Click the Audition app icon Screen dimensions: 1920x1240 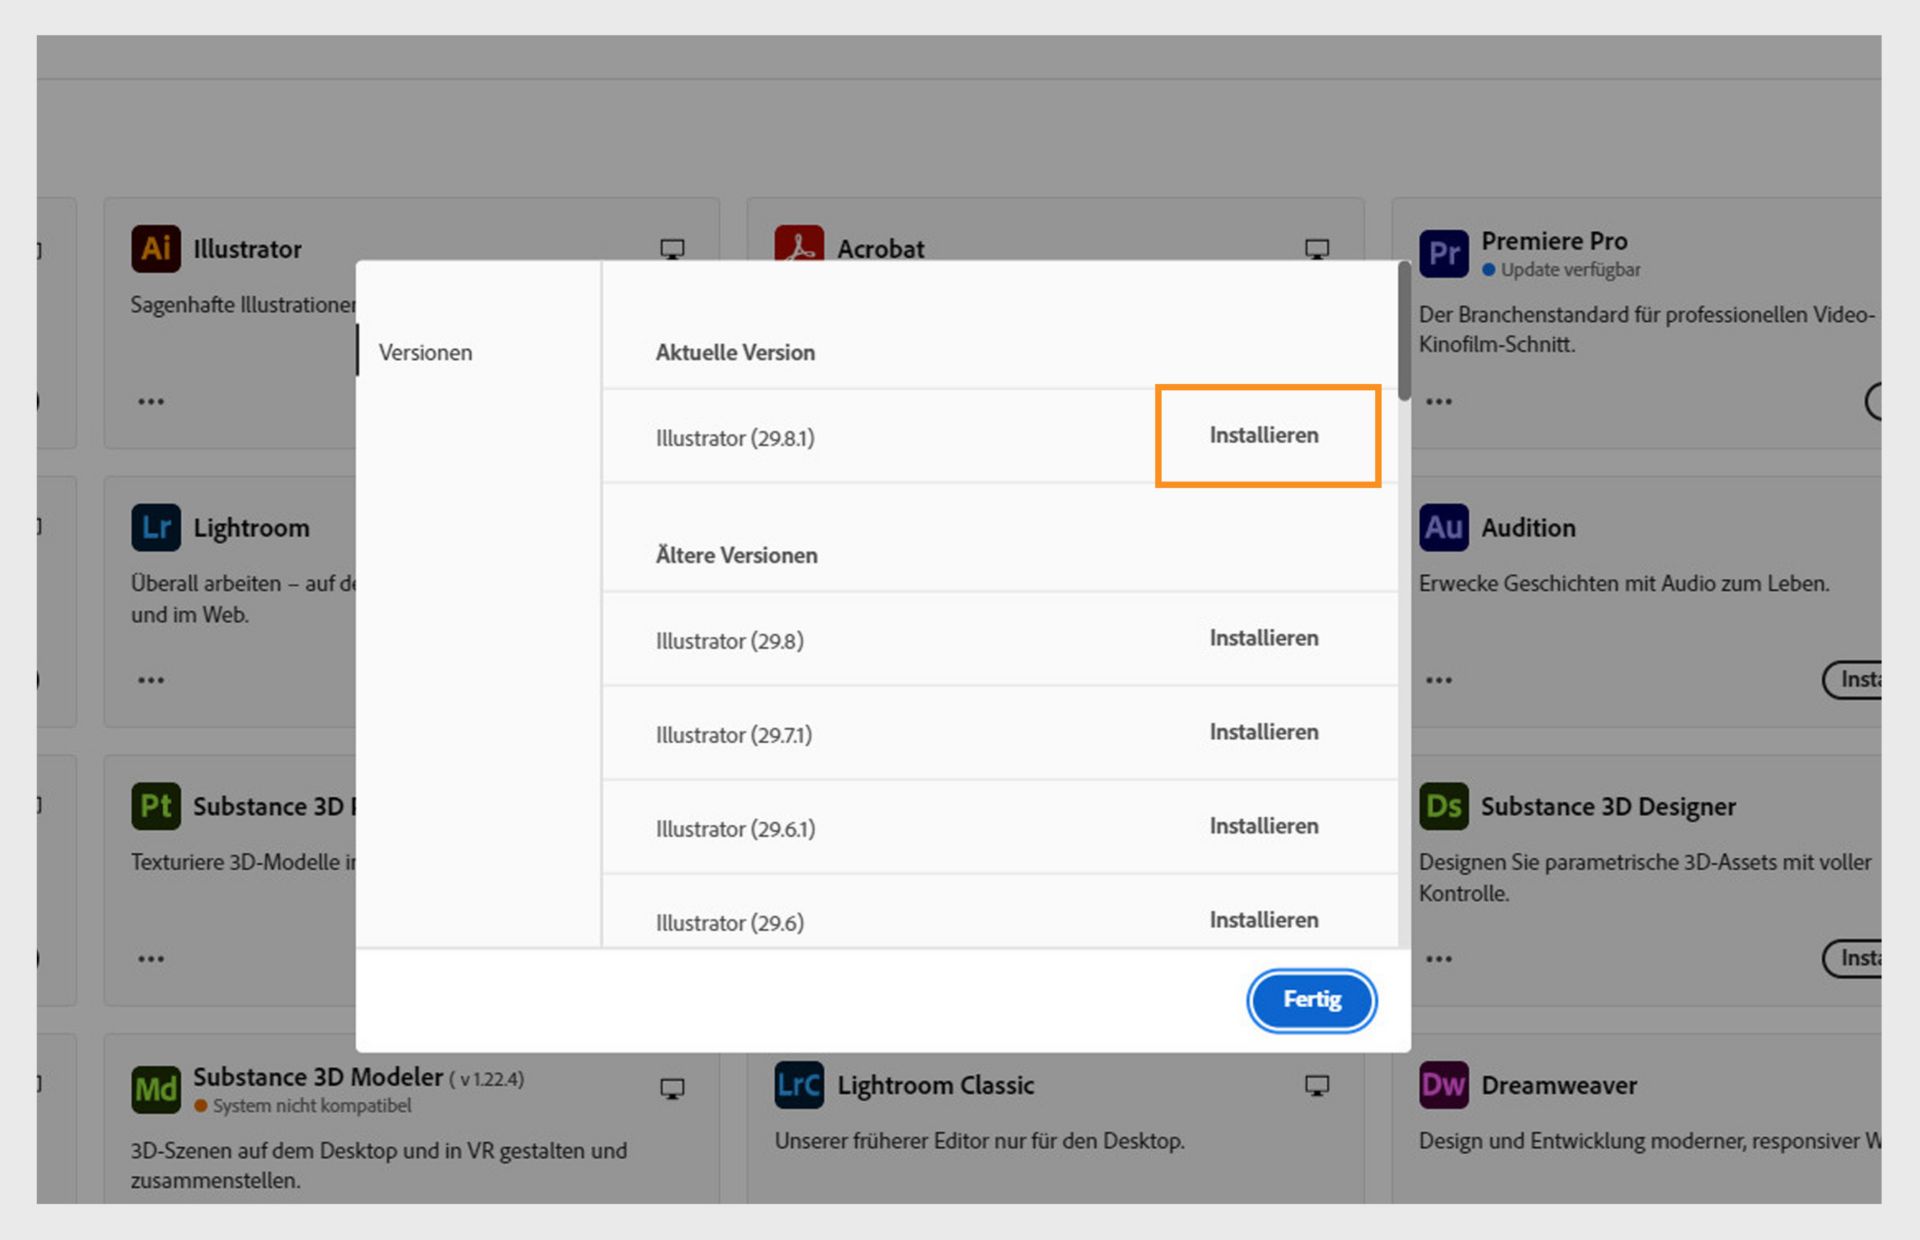click(x=1443, y=528)
